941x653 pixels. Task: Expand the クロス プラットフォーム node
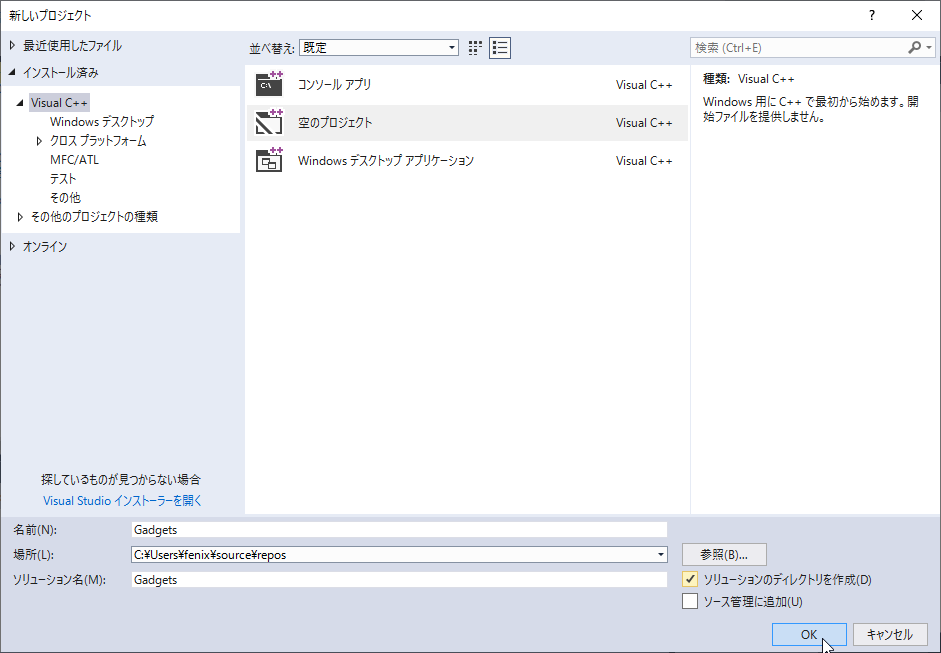pyautogui.click(x=39, y=140)
